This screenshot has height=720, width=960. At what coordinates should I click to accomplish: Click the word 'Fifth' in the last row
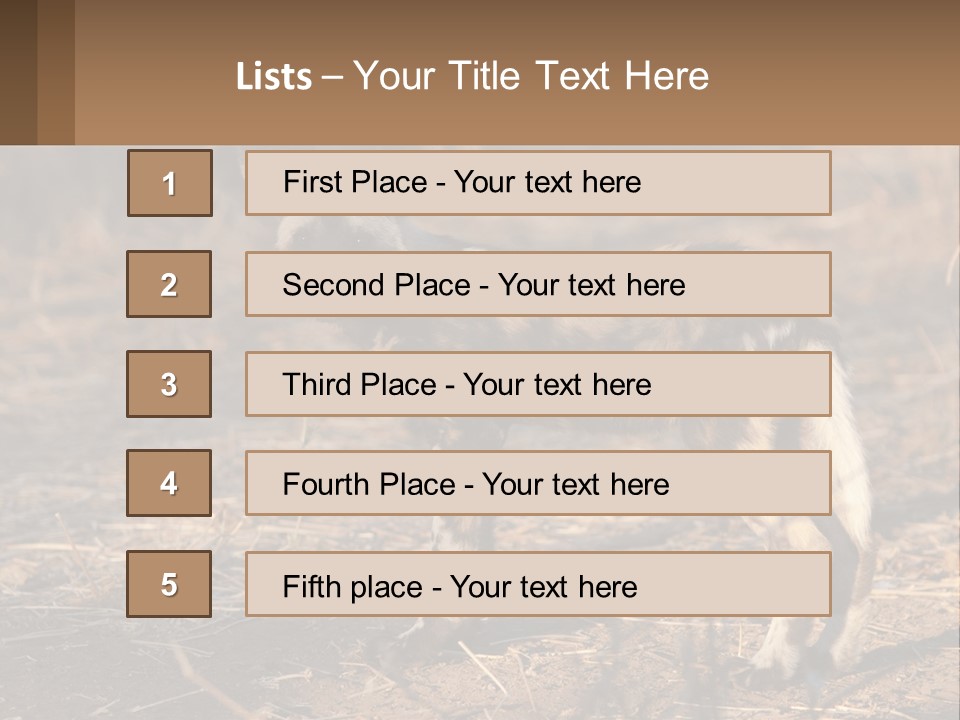click(x=311, y=586)
